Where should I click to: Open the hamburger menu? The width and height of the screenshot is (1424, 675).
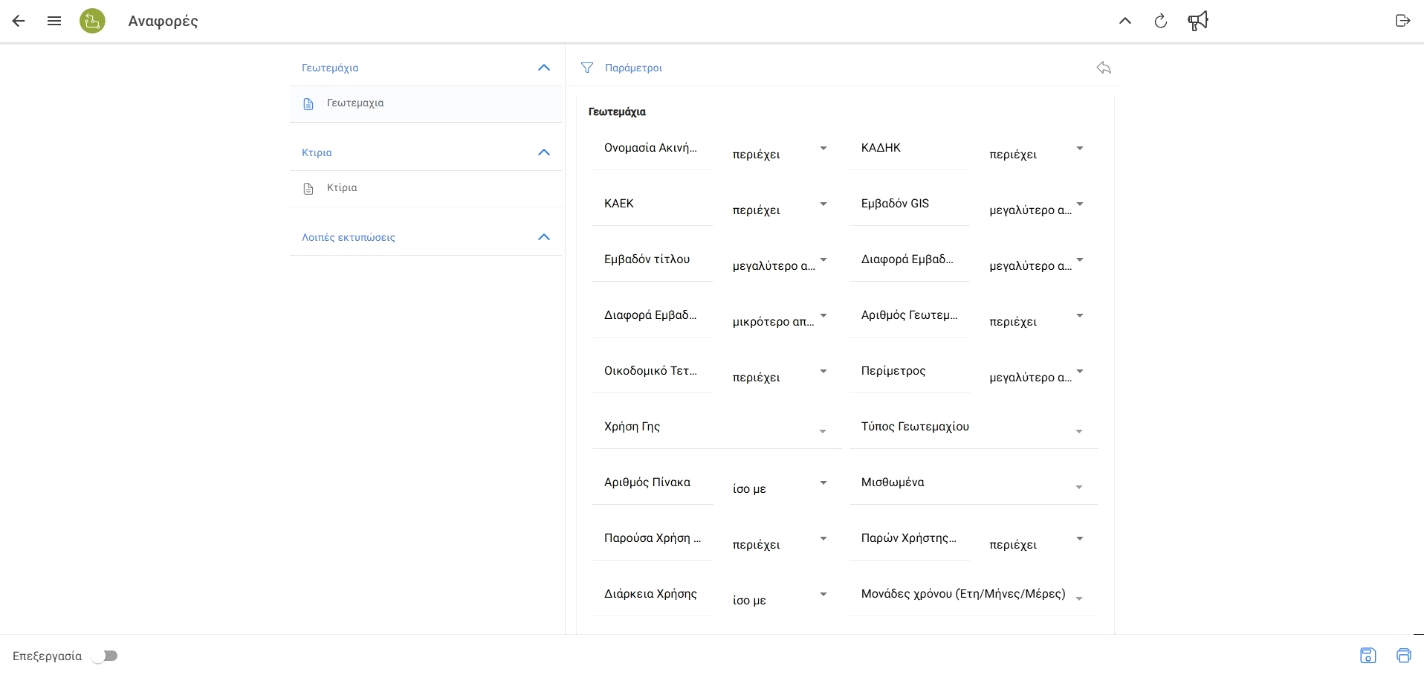click(x=54, y=21)
